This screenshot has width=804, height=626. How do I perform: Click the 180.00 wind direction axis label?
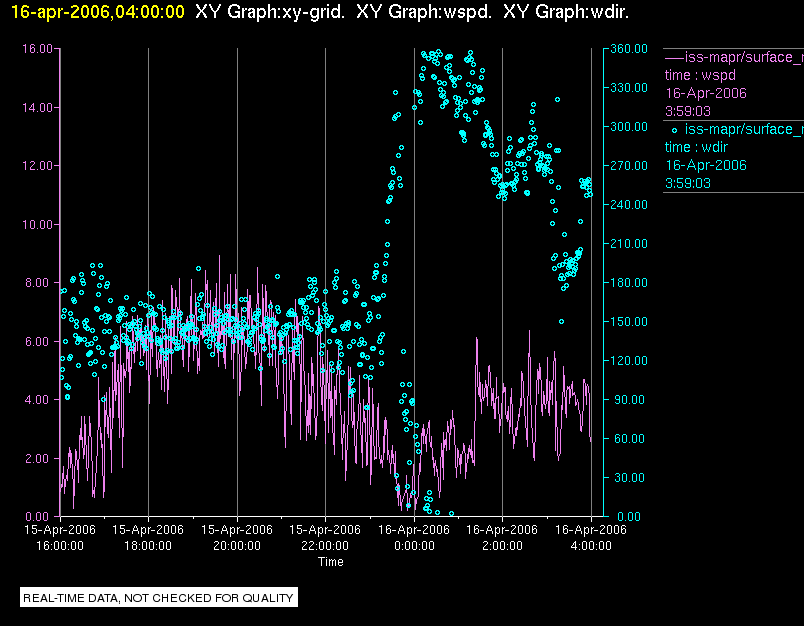[x=629, y=282]
